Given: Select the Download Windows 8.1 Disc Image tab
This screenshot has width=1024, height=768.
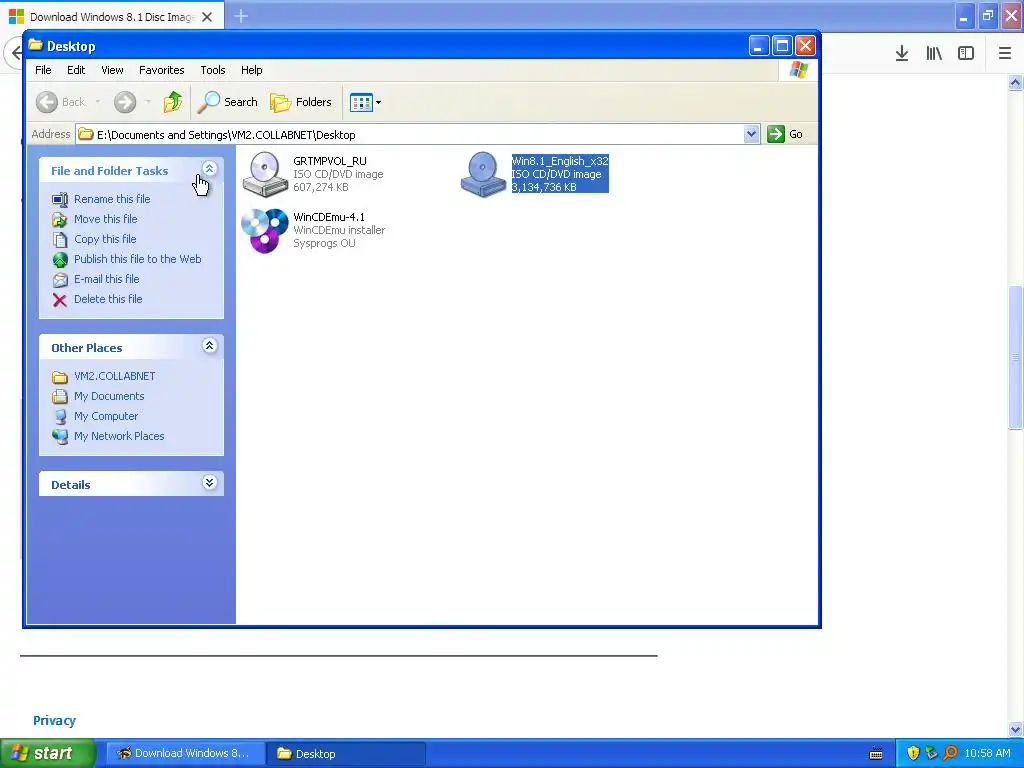Looking at the screenshot, I should (112, 17).
